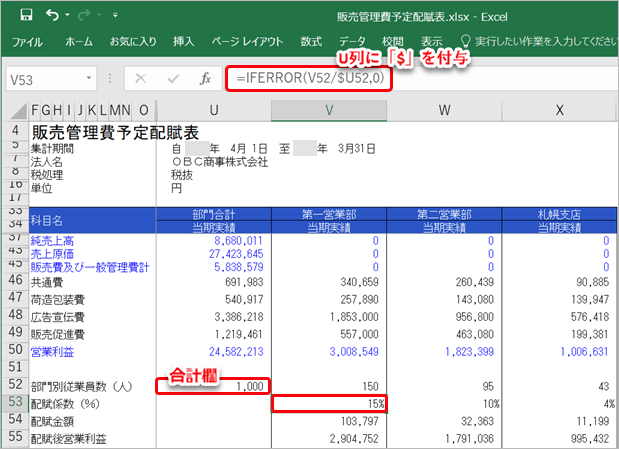Screen dimensions: 619x449
Task: Select column W header
Action: click(x=444, y=110)
